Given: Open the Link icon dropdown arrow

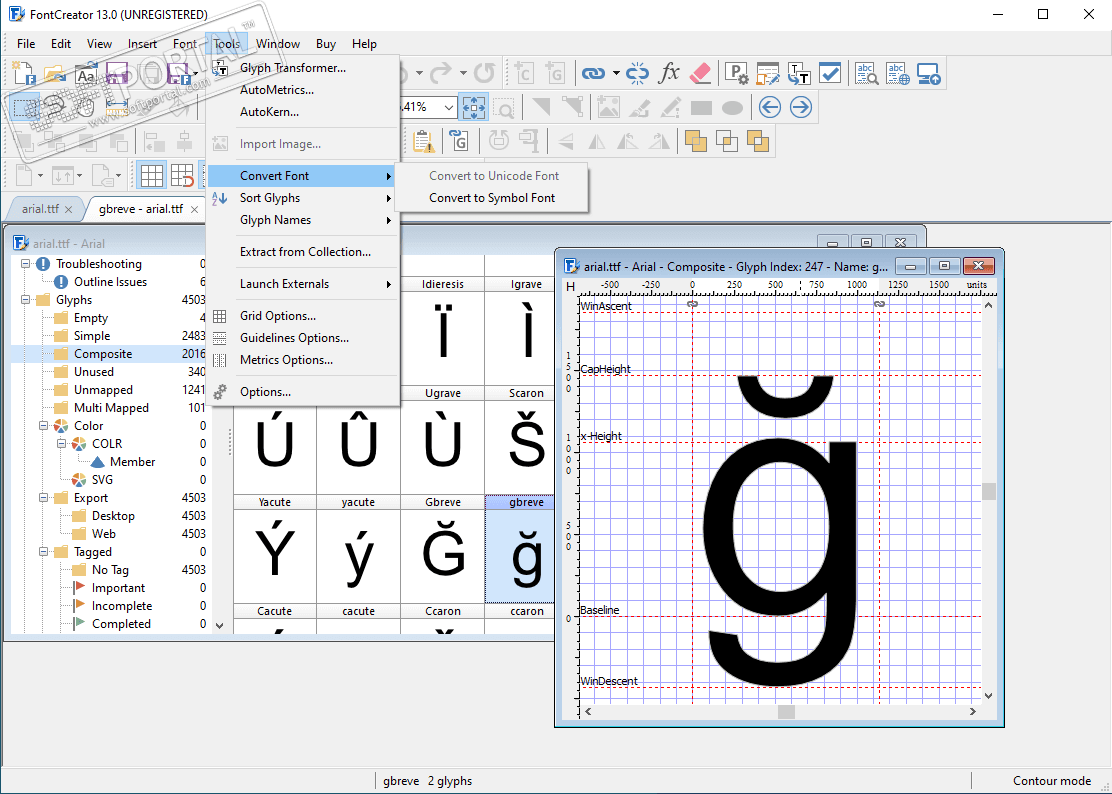Looking at the screenshot, I should coord(616,73).
